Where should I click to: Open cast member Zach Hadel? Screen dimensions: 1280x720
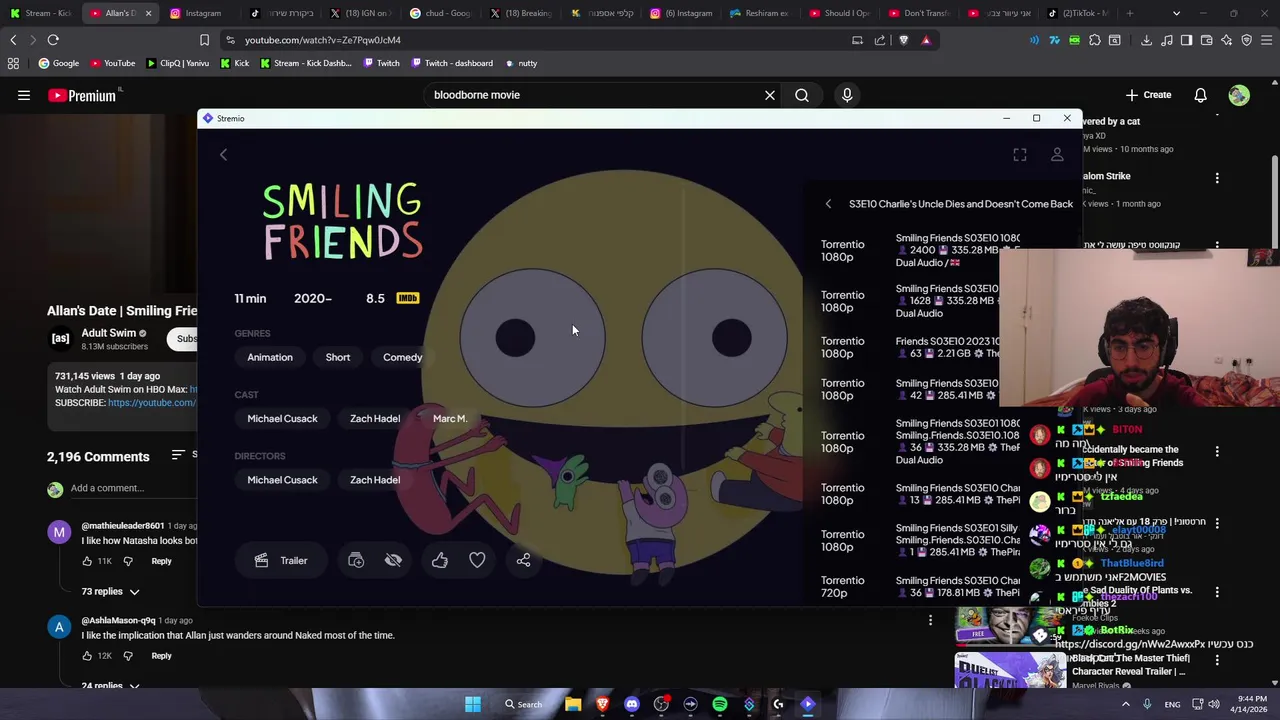pos(375,419)
